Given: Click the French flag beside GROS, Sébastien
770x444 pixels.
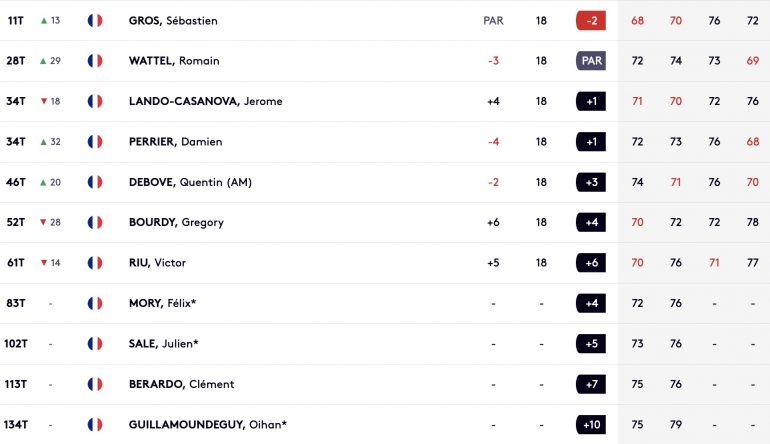Looking at the screenshot, I should pyautogui.click(x=95, y=21).
